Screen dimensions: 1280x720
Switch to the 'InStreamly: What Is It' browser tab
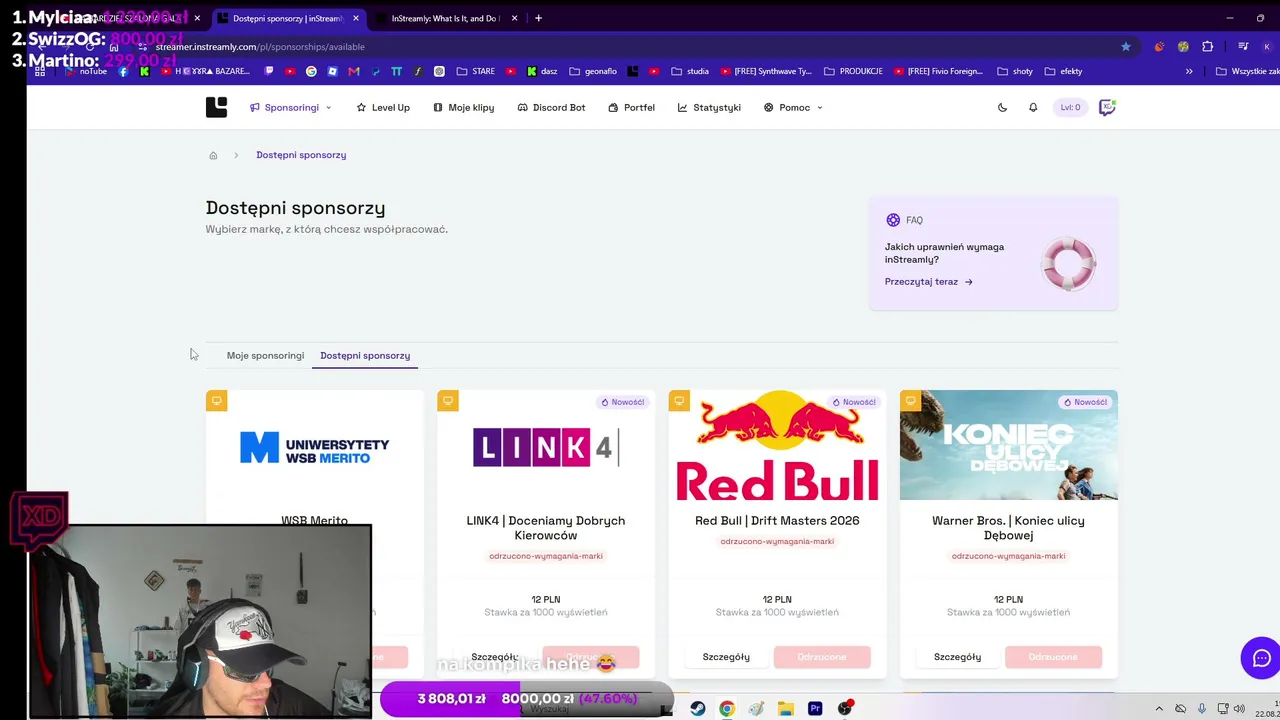tap(444, 18)
